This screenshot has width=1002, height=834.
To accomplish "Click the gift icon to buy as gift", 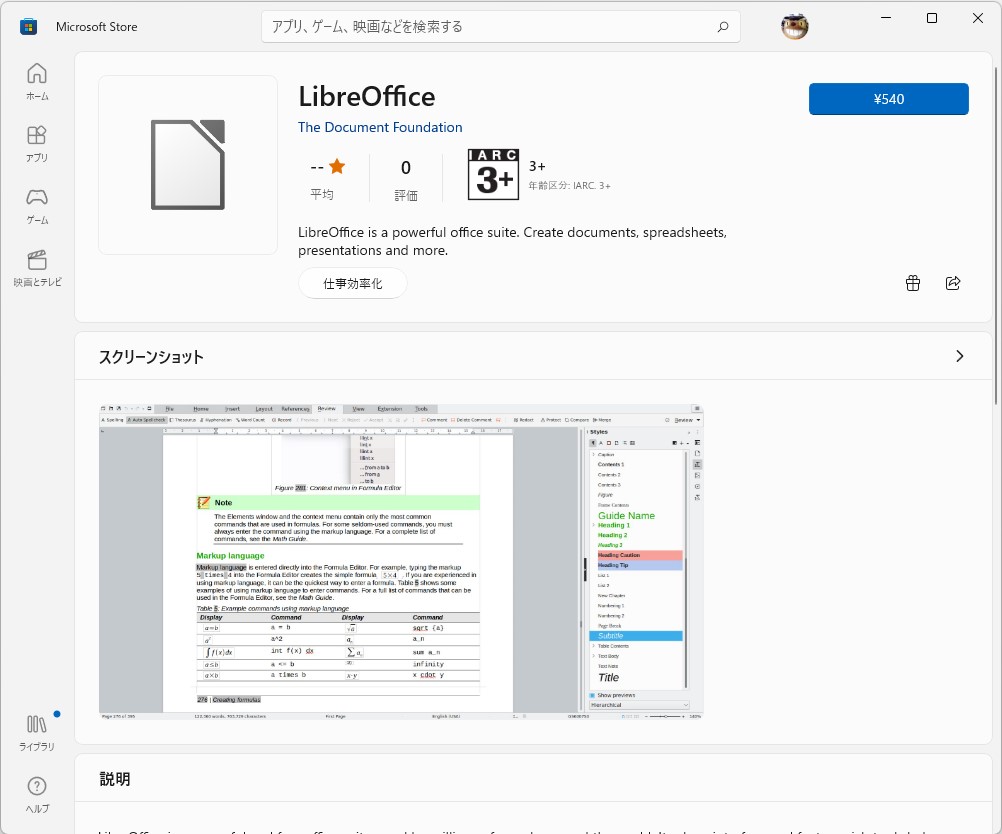I will (913, 283).
